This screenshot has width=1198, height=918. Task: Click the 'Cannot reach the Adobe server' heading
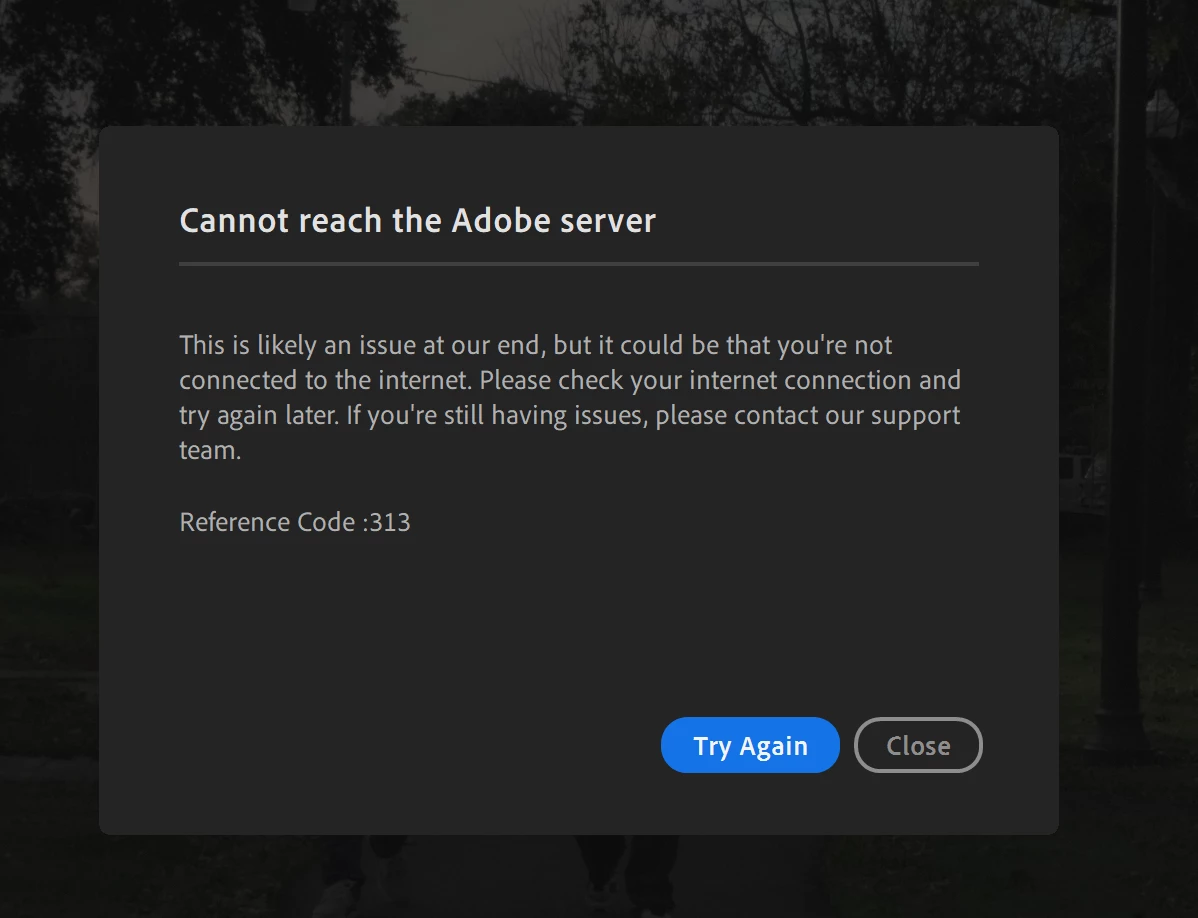coord(417,221)
